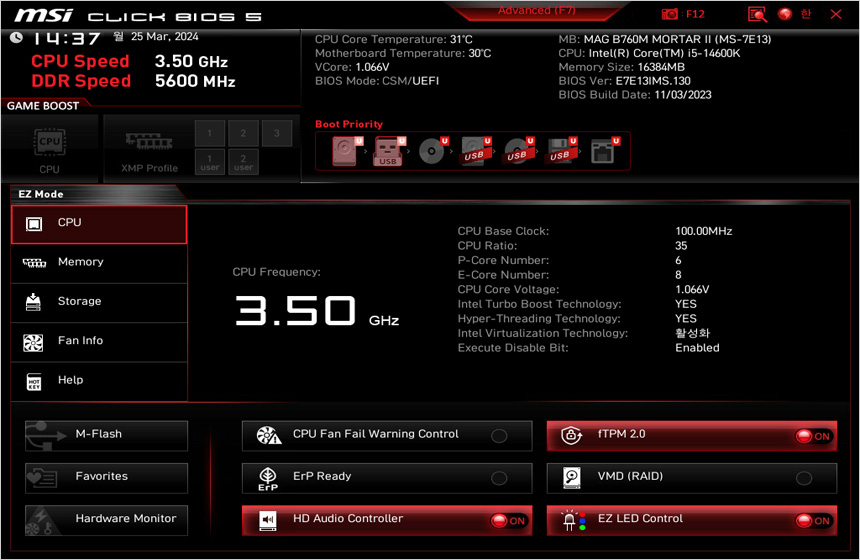The width and height of the screenshot is (860, 560).
Task: Click the DDR Speed 5600 MHz value
Action: click(x=195, y=81)
